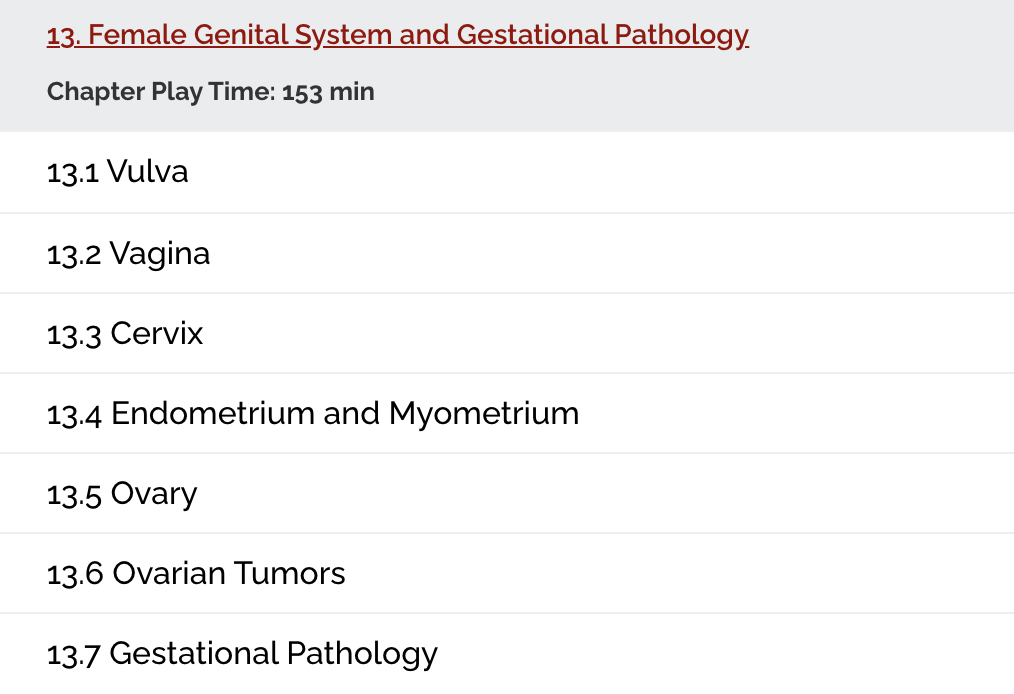Click the number 13.2 before Vagina
Image resolution: width=1014 pixels, height=694 pixels.
click(x=73, y=254)
